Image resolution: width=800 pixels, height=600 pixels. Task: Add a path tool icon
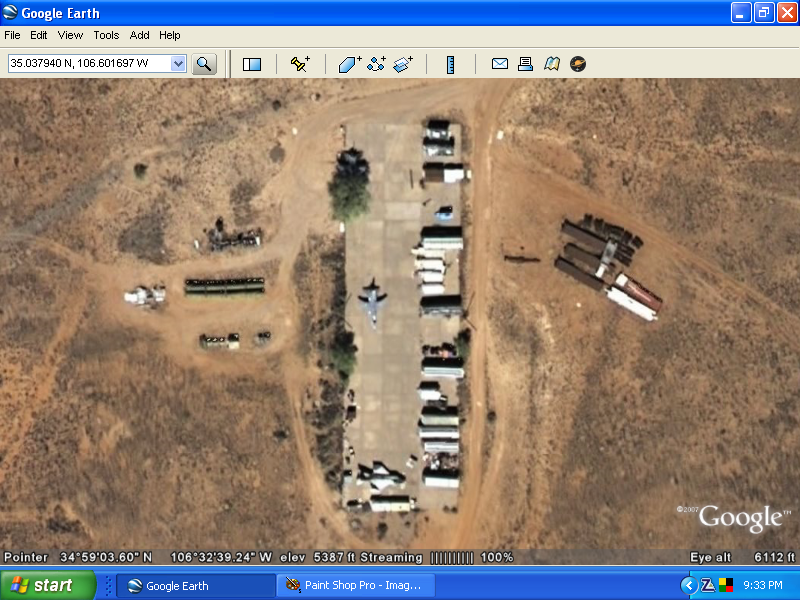[x=377, y=64]
